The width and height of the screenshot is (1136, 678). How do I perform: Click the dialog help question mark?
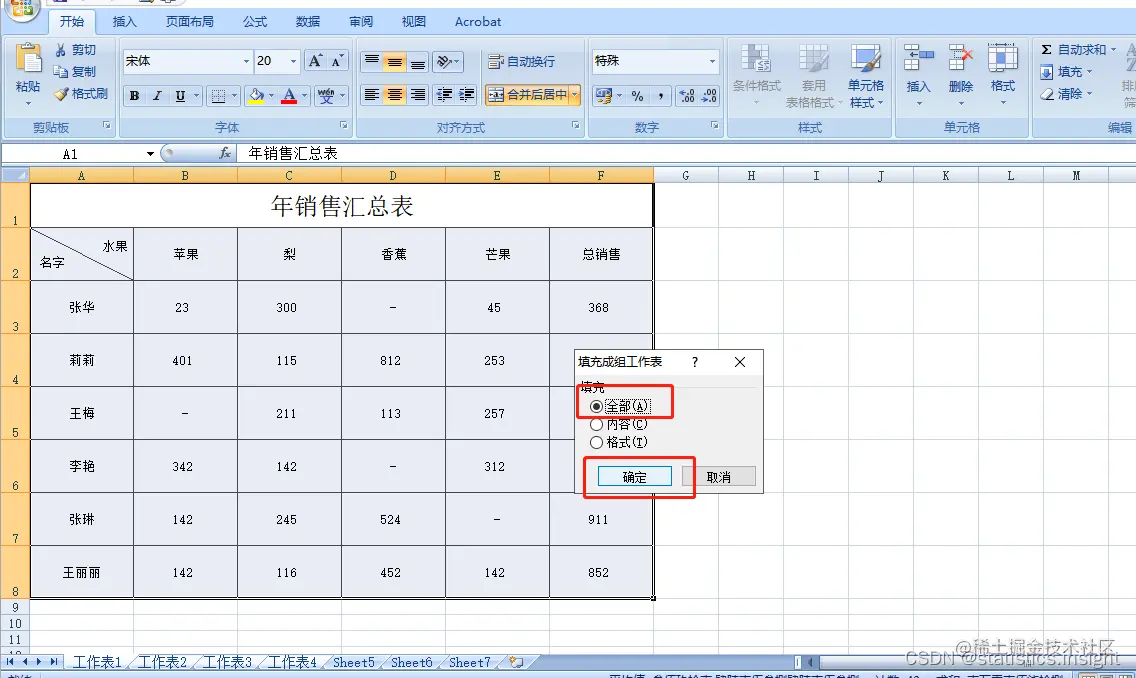[695, 361]
